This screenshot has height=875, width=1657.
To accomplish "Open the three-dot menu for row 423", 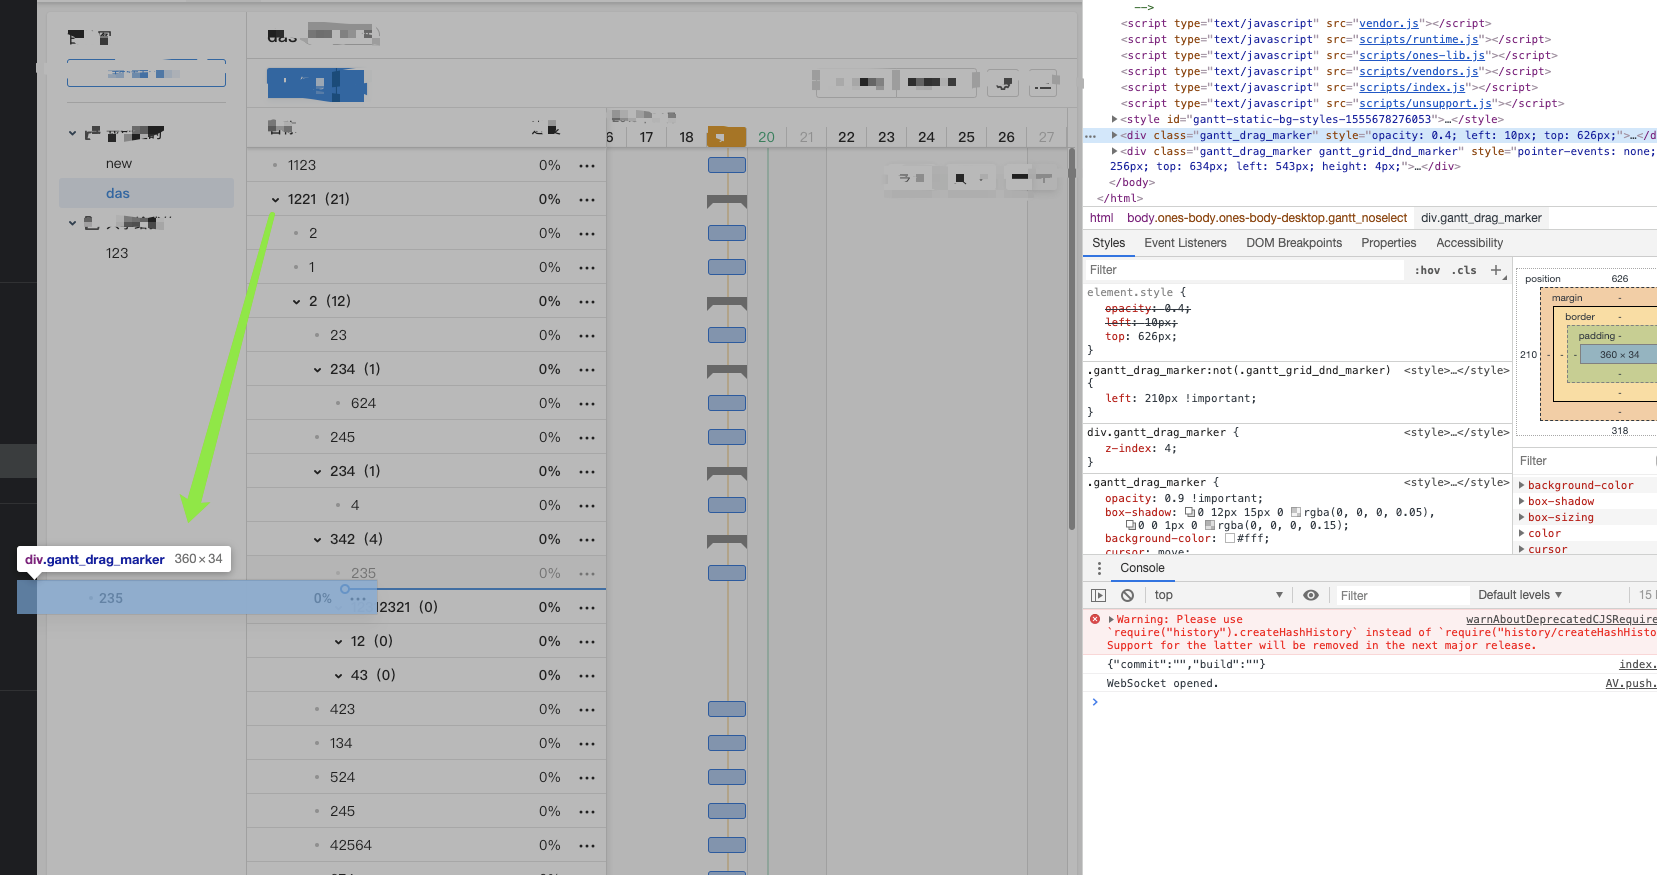I will point(587,710).
